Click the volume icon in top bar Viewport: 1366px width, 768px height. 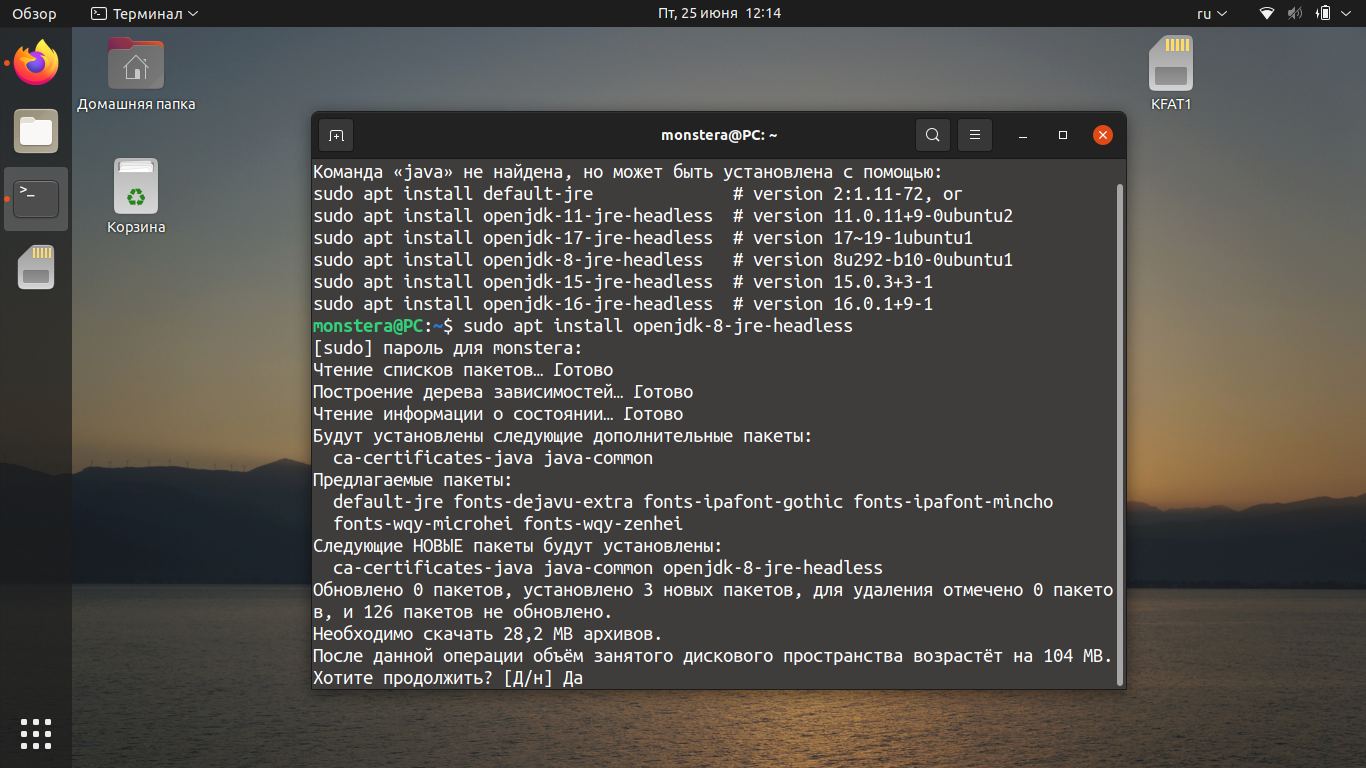pyautogui.click(x=1295, y=13)
